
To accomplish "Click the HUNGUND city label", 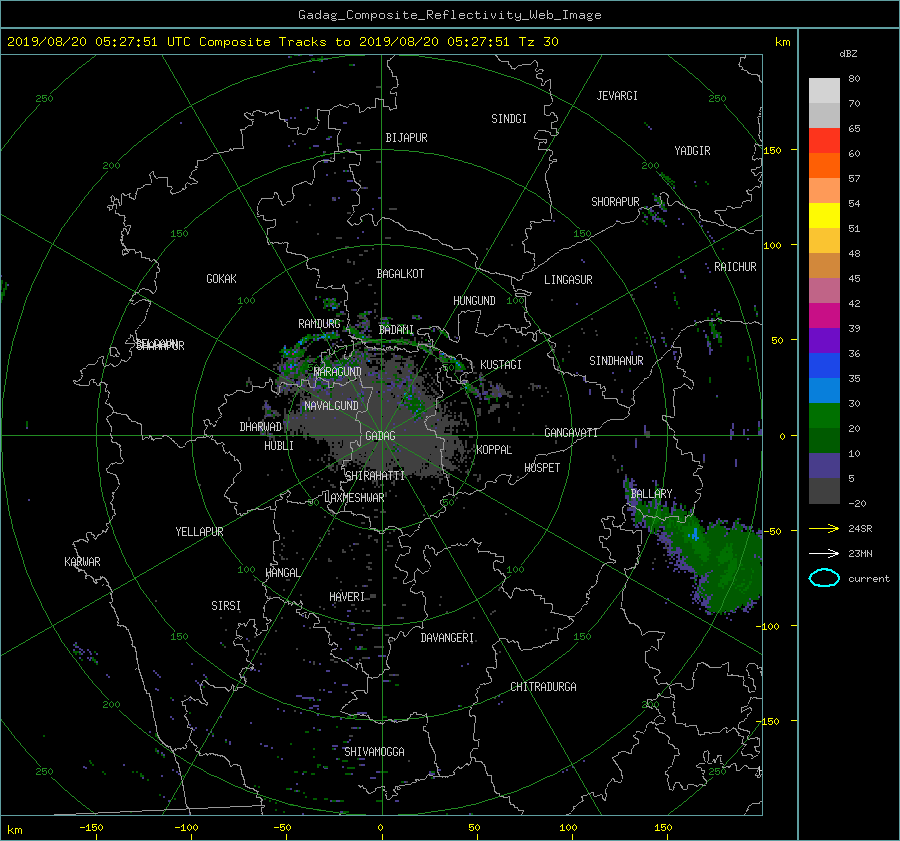I will click(474, 301).
